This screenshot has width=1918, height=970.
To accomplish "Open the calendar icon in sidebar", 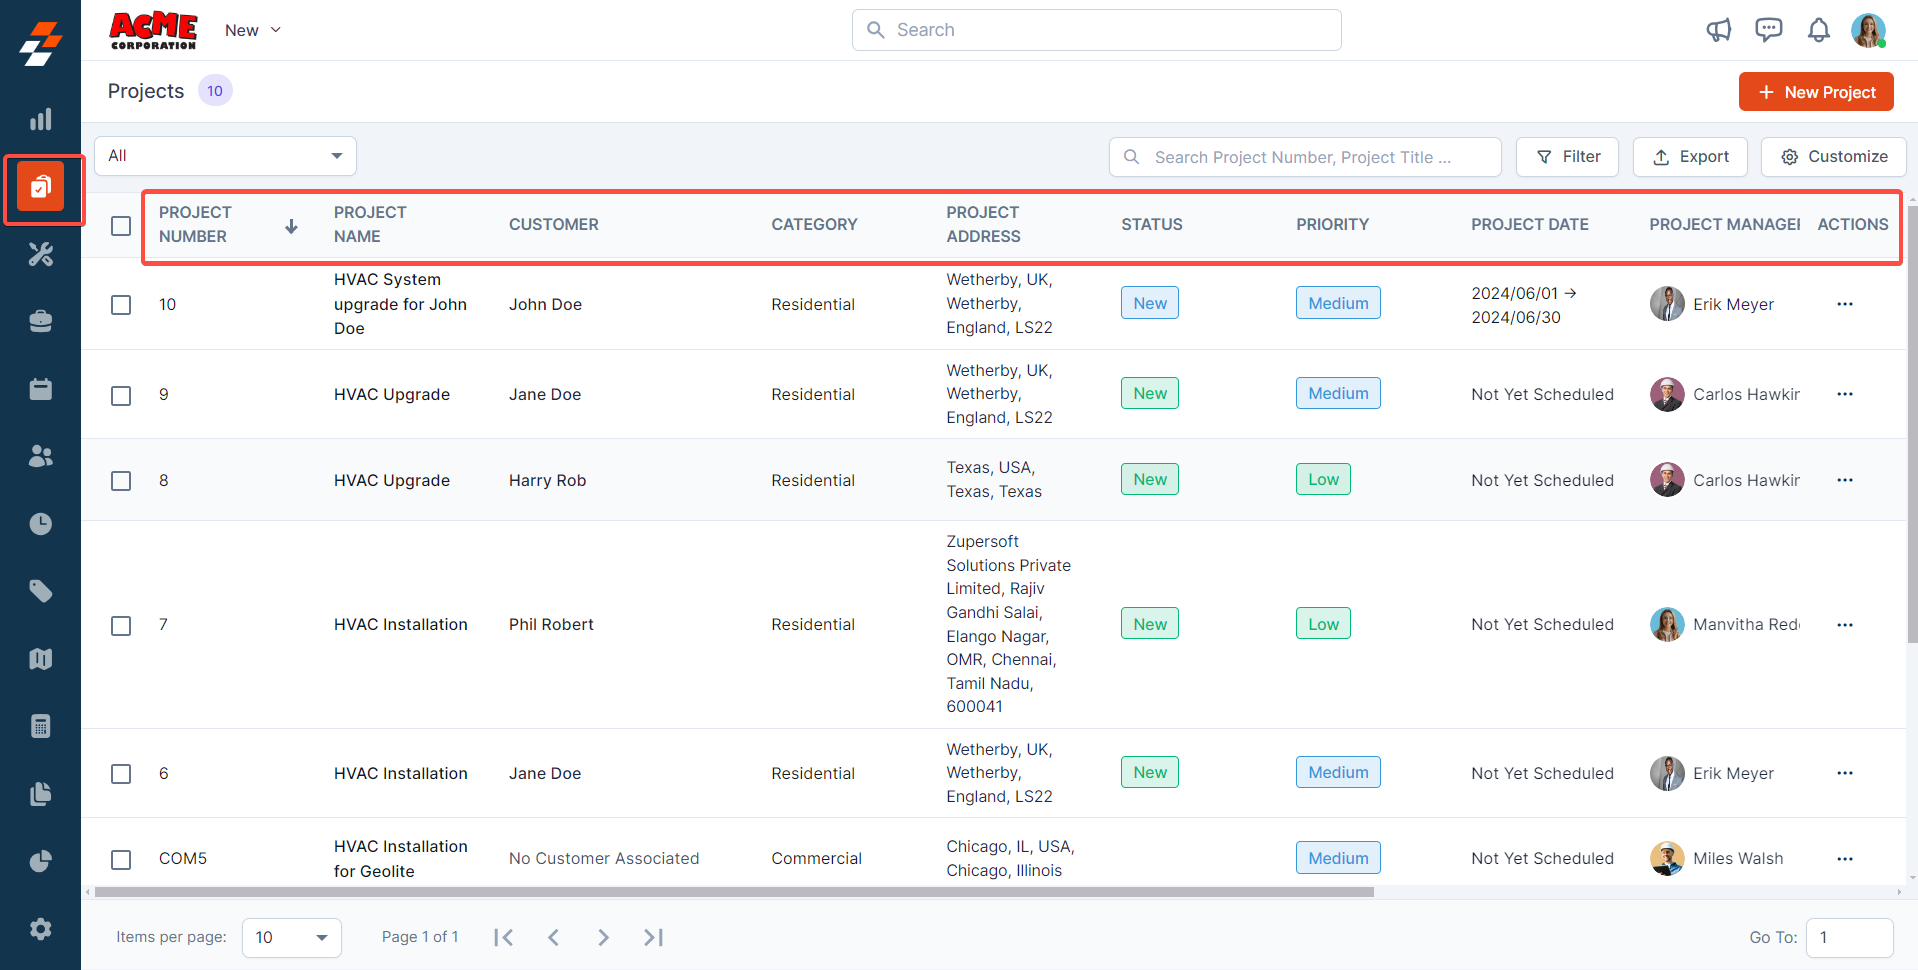I will click(40, 389).
